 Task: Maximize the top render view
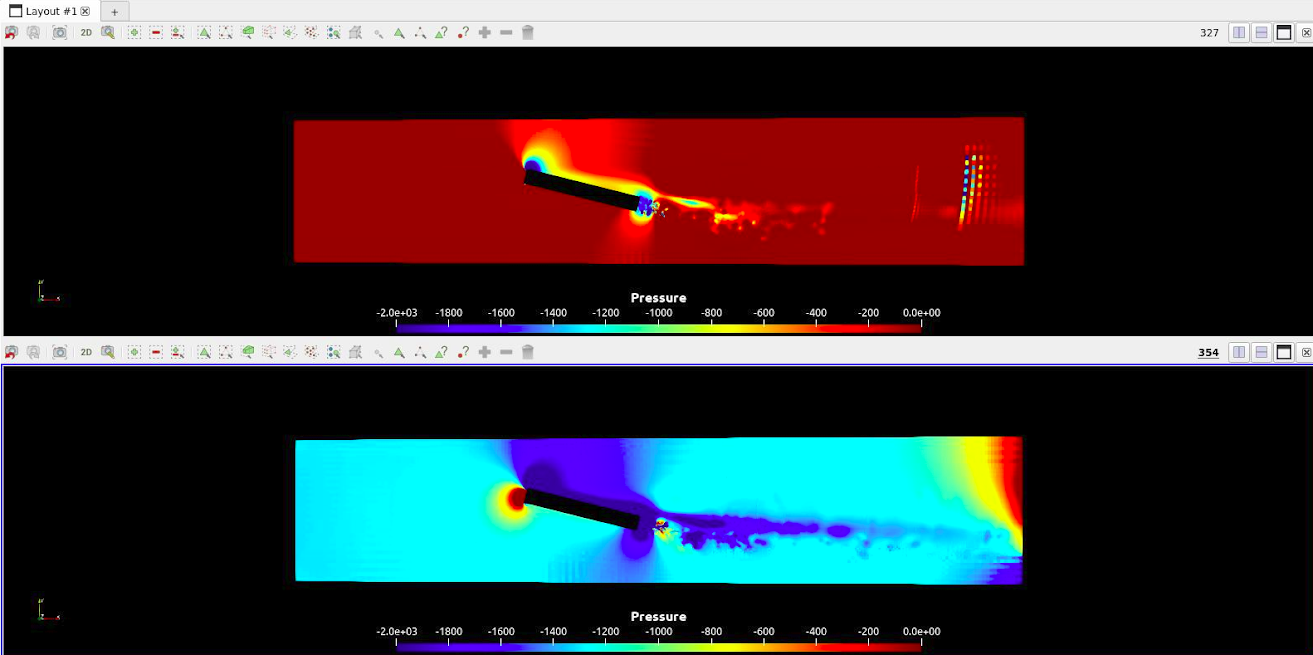[1284, 33]
